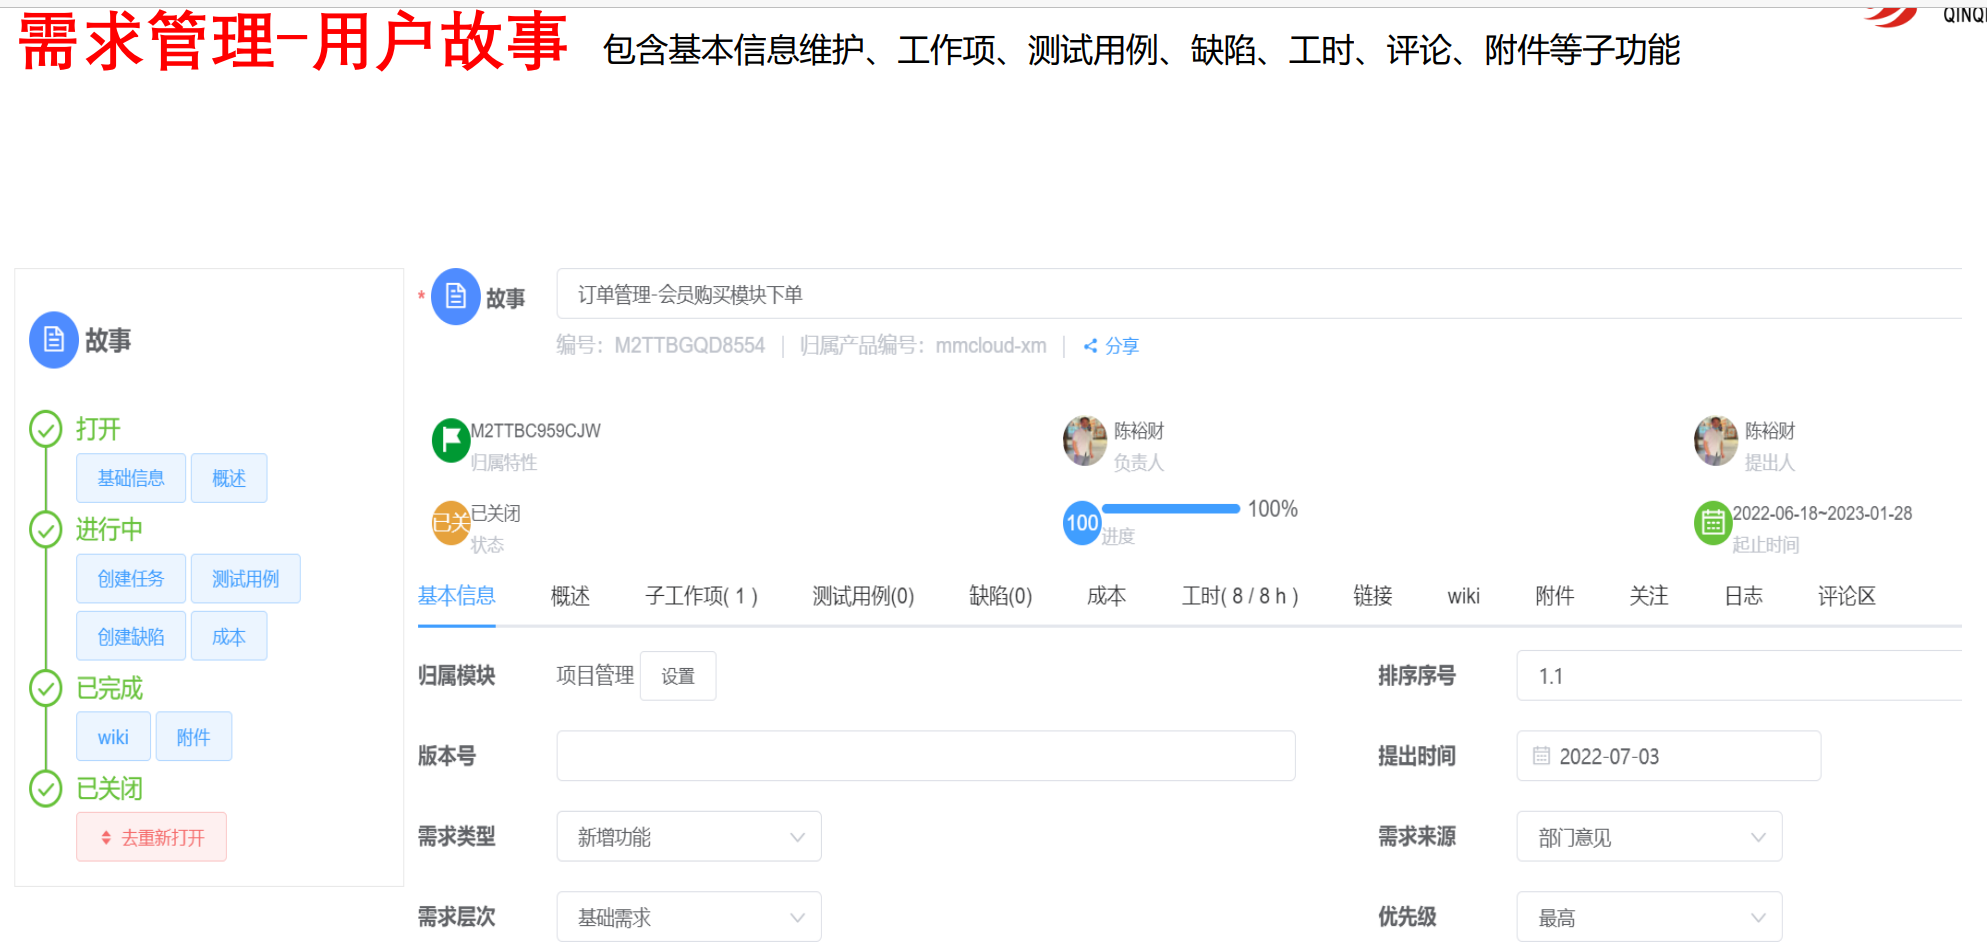Screen dimensions: 1987x949
Task: Click the 打开 workflow step checkmark
Action: [46, 429]
